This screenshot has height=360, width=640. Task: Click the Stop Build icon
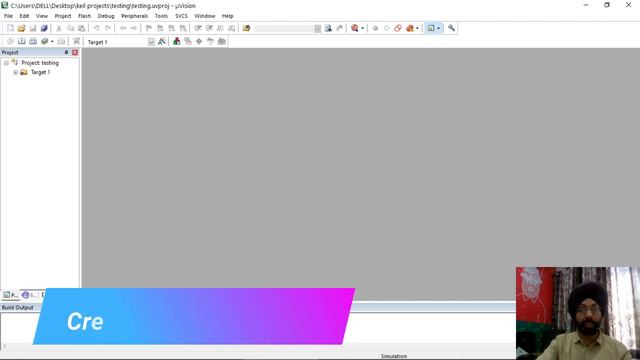pos(61,41)
